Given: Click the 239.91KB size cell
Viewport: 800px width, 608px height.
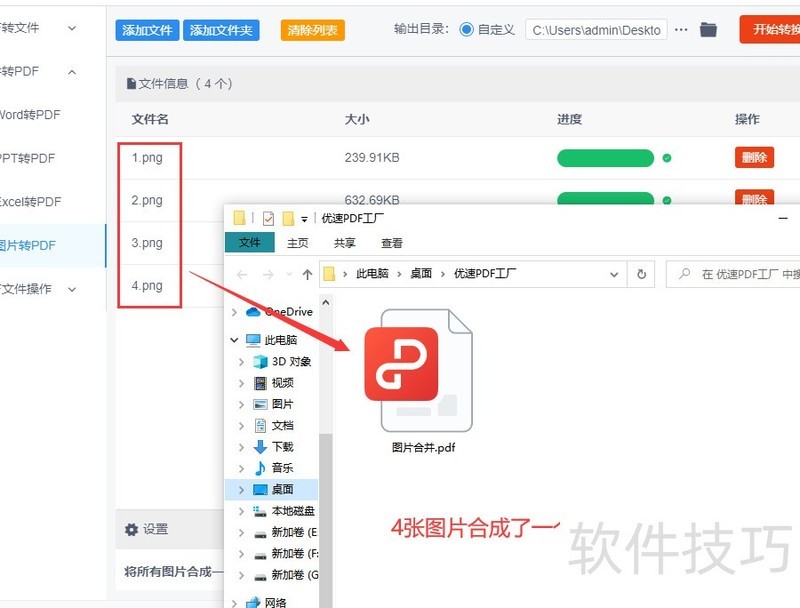Looking at the screenshot, I should point(372,158).
